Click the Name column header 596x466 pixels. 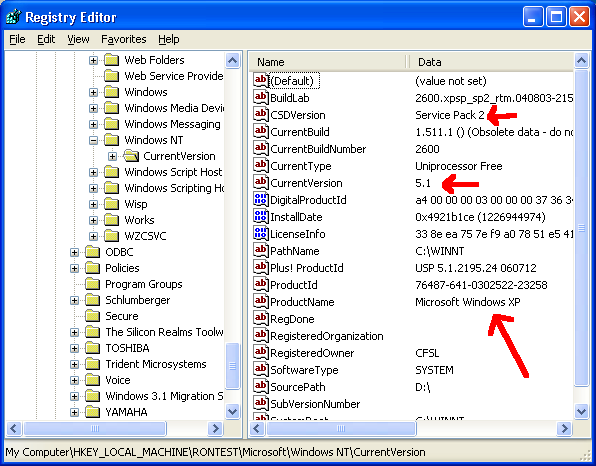click(328, 62)
